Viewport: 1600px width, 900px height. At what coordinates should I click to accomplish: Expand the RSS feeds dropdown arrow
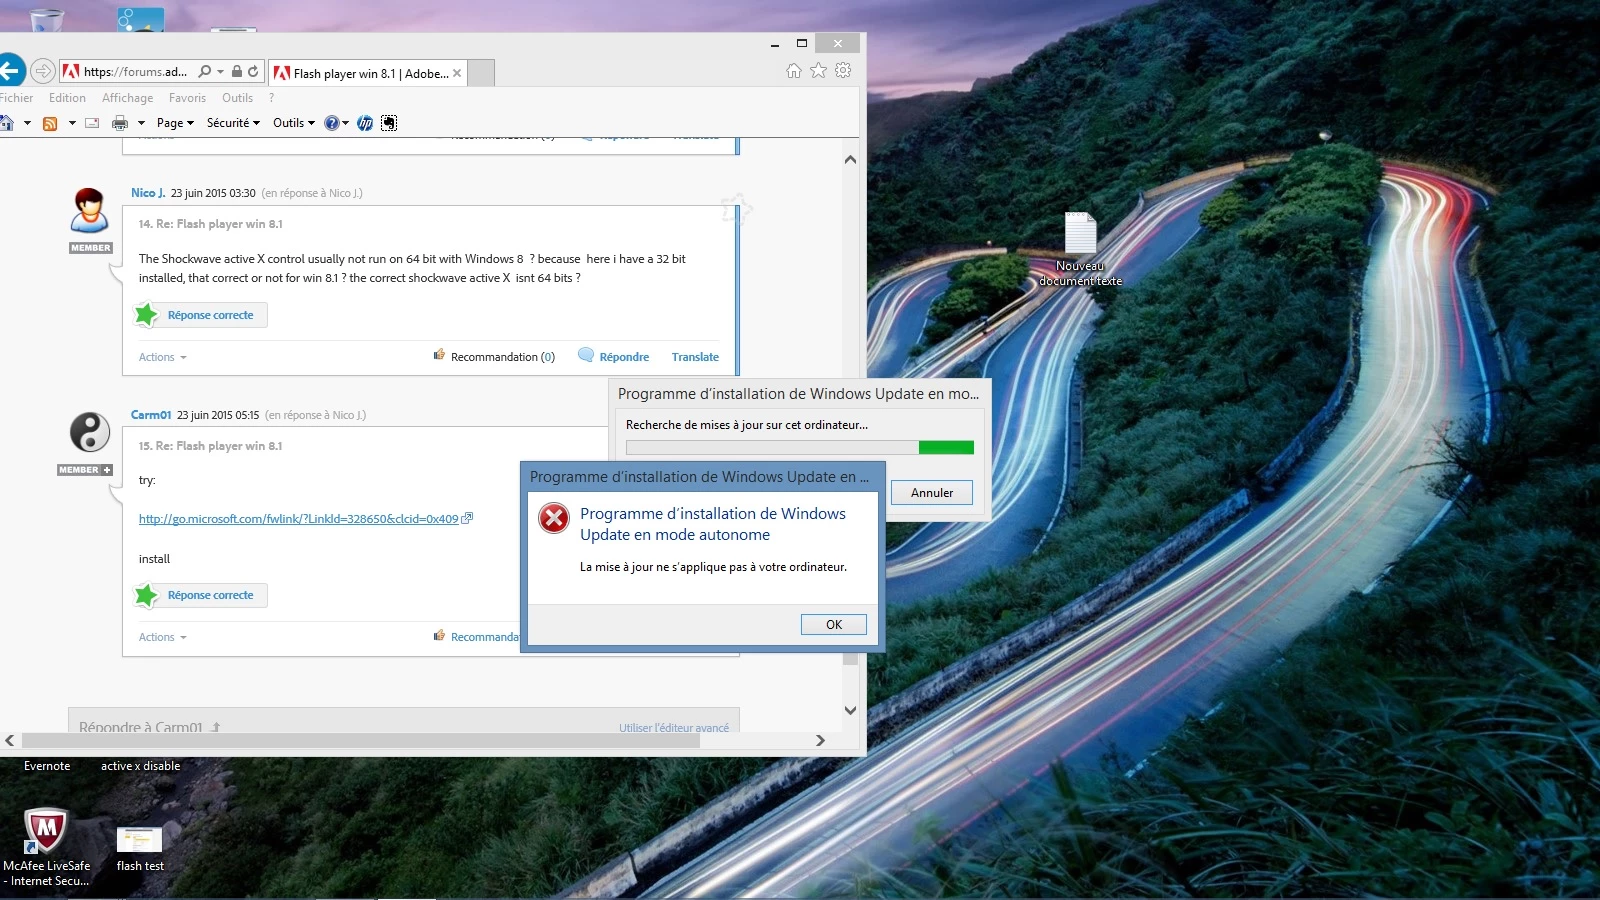click(72, 123)
